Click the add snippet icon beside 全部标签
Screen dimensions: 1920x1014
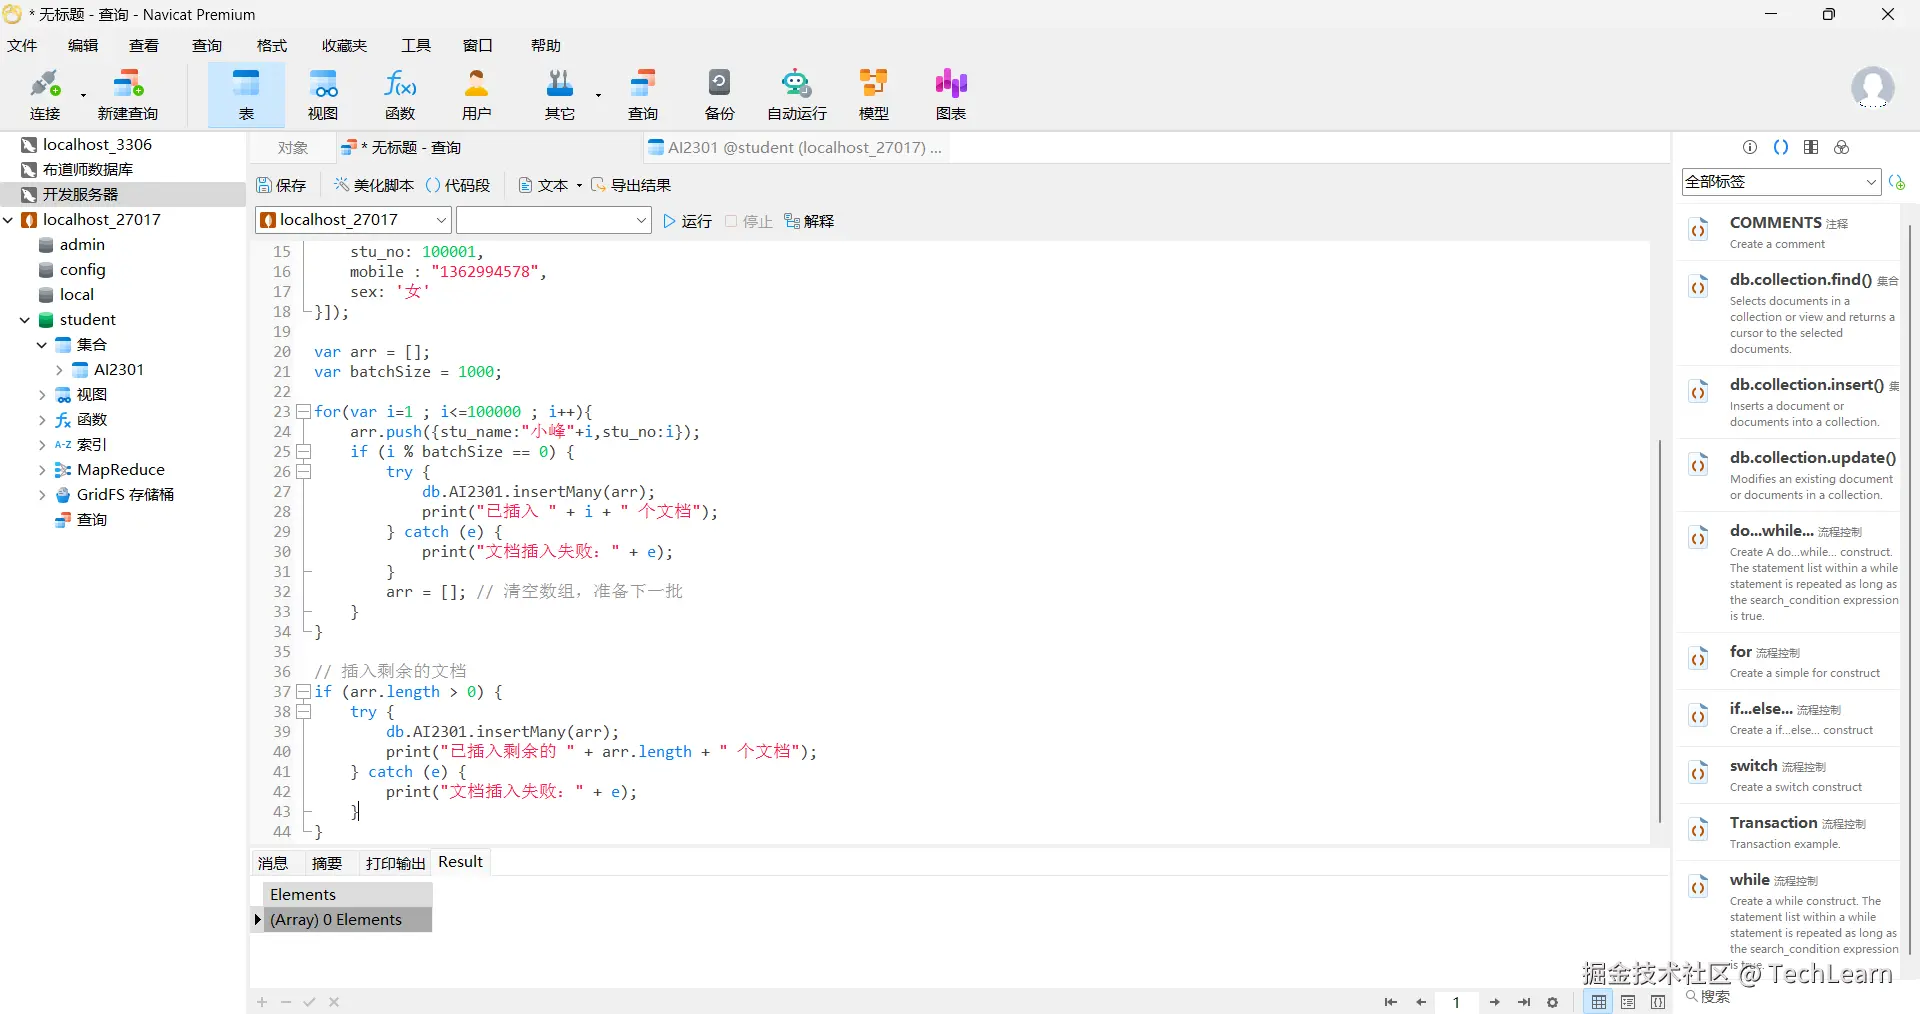tap(1897, 182)
